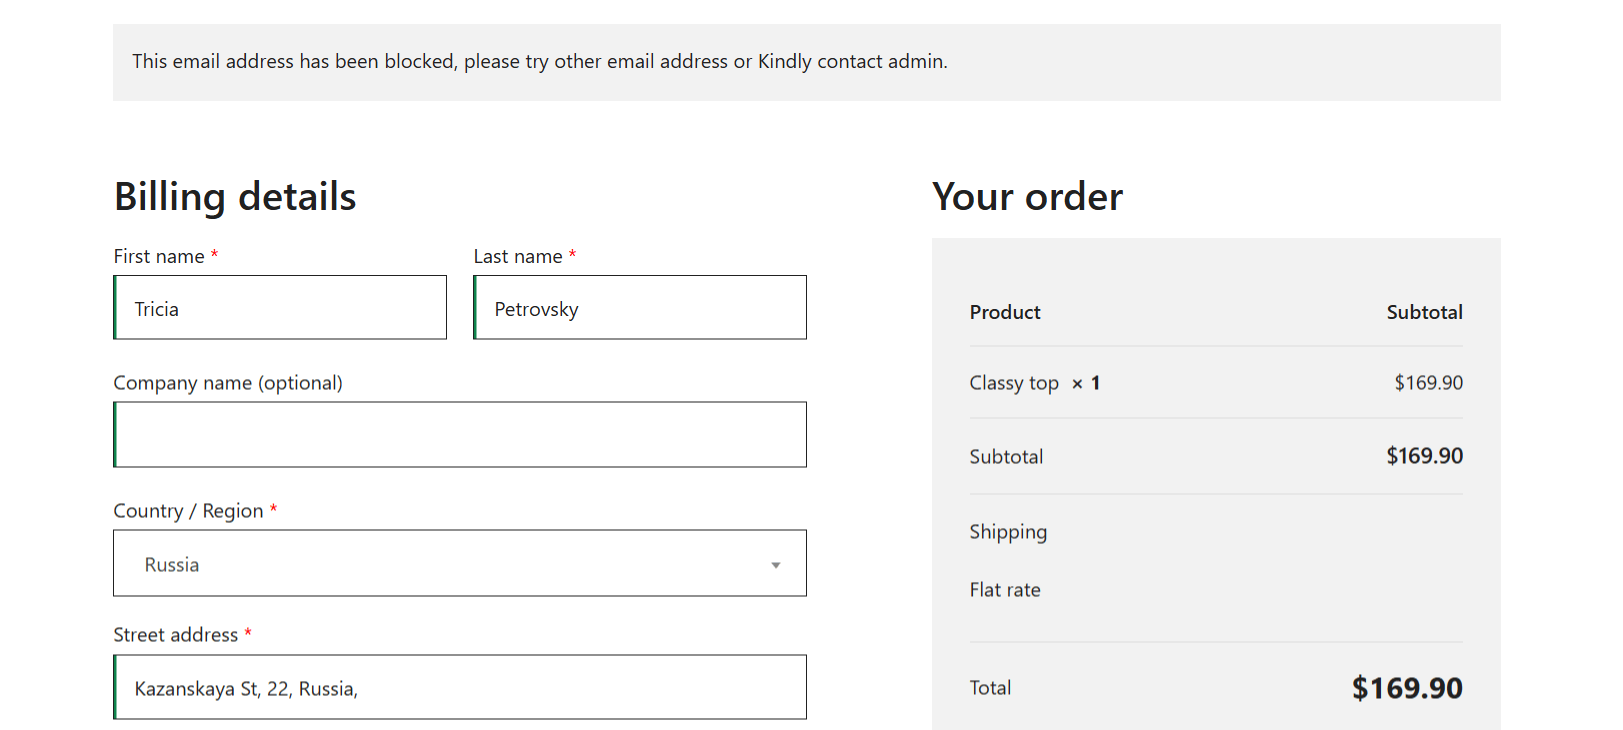Click inside the First name field
This screenshot has height=730, width=1623.
pyautogui.click(x=279, y=307)
